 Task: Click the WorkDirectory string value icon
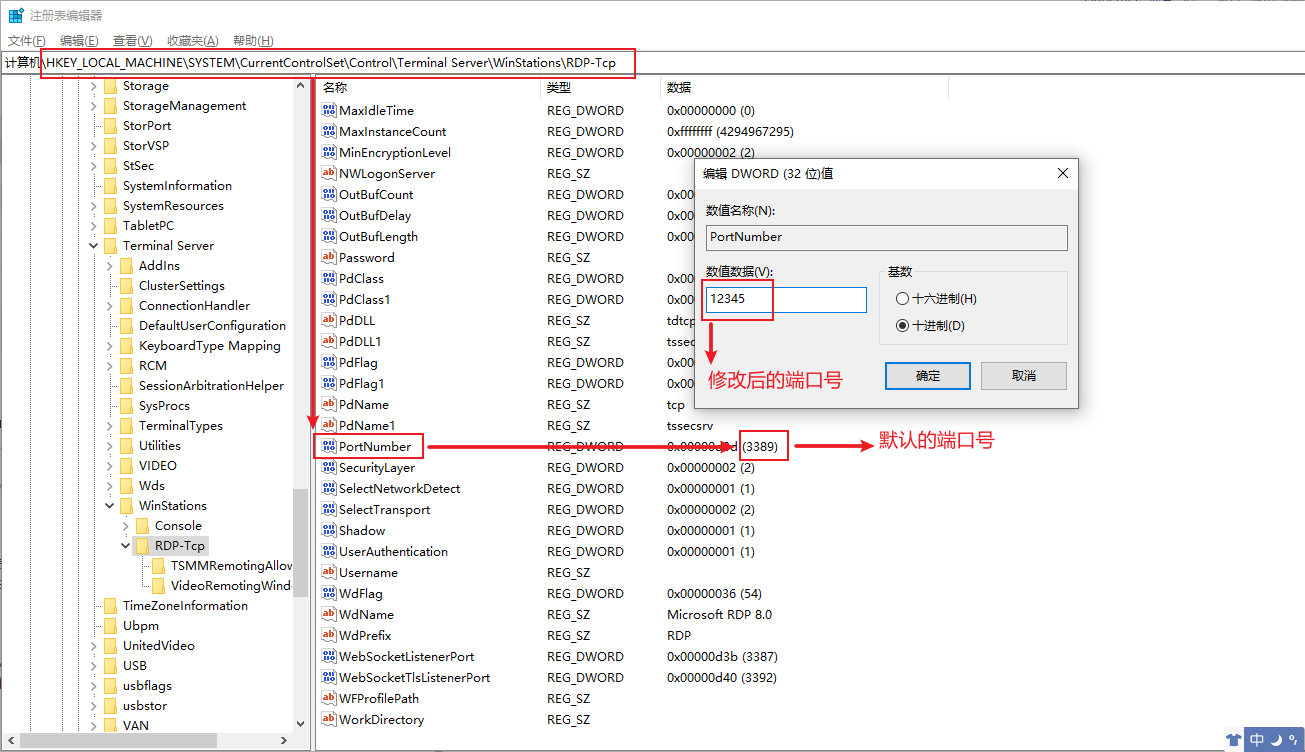click(x=329, y=719)
